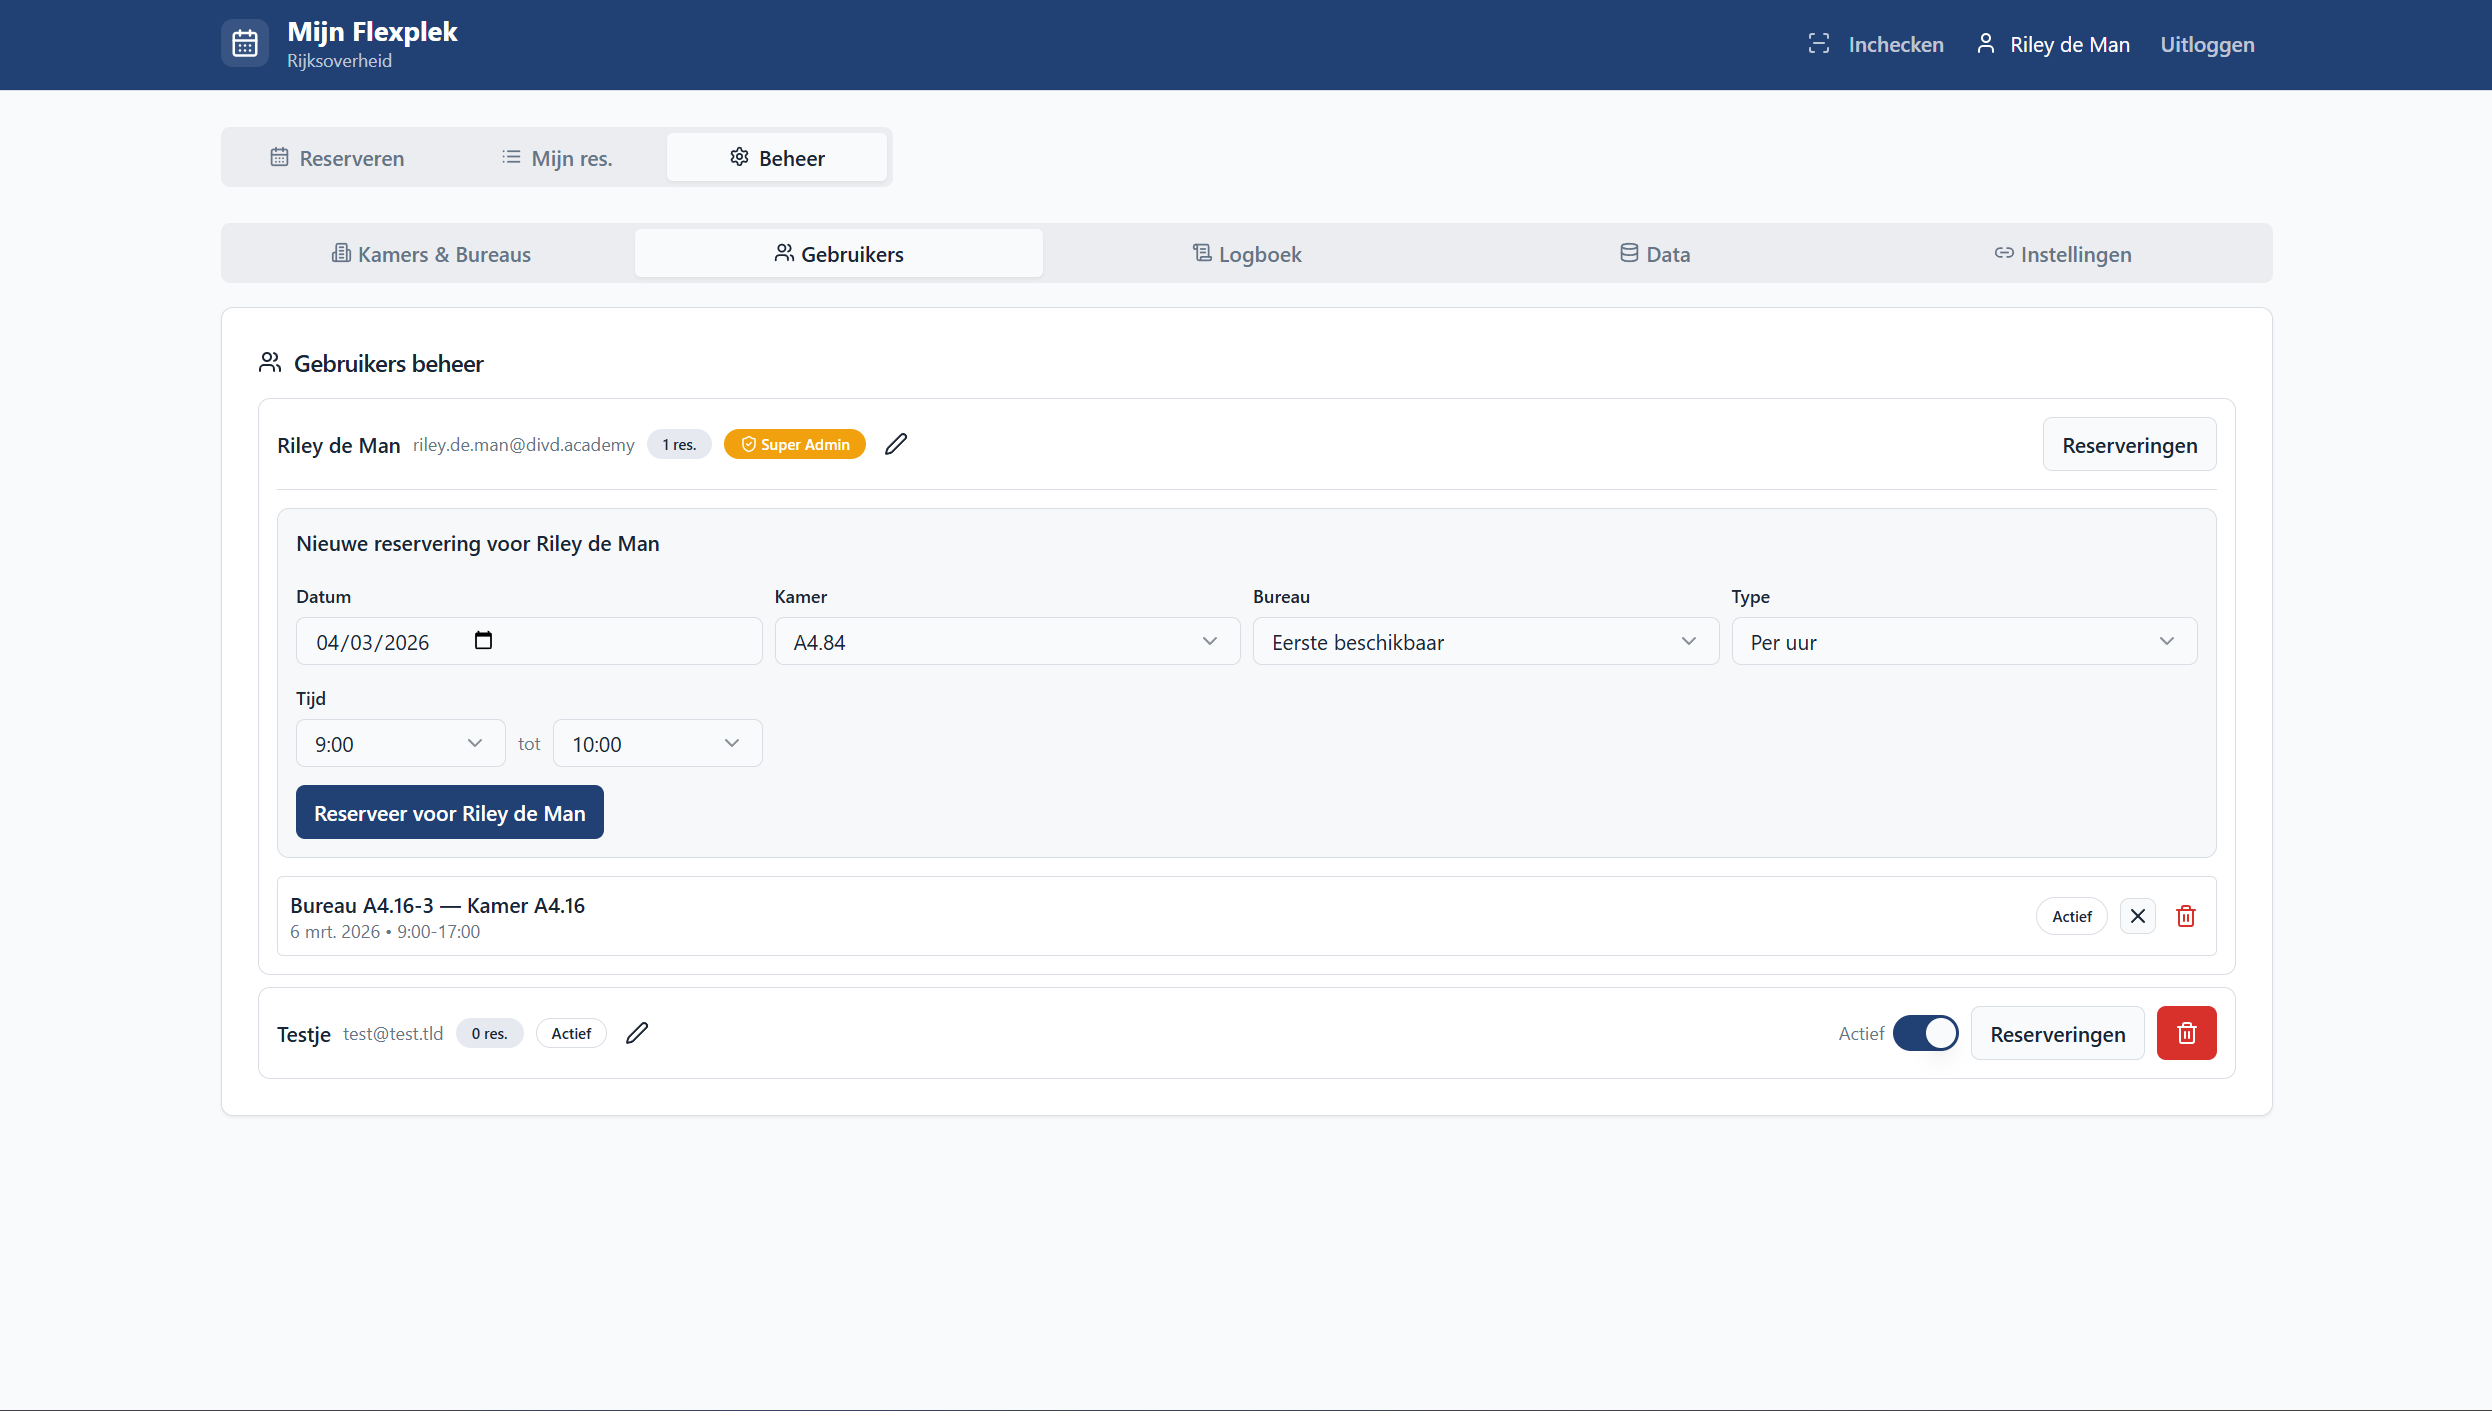Image resolution: width=2492 pixels, height=1411 pixels.
Task: Click the Mijn Flexplek calendar logo icon
Action: pyautogui.click(x=245, y=44)
